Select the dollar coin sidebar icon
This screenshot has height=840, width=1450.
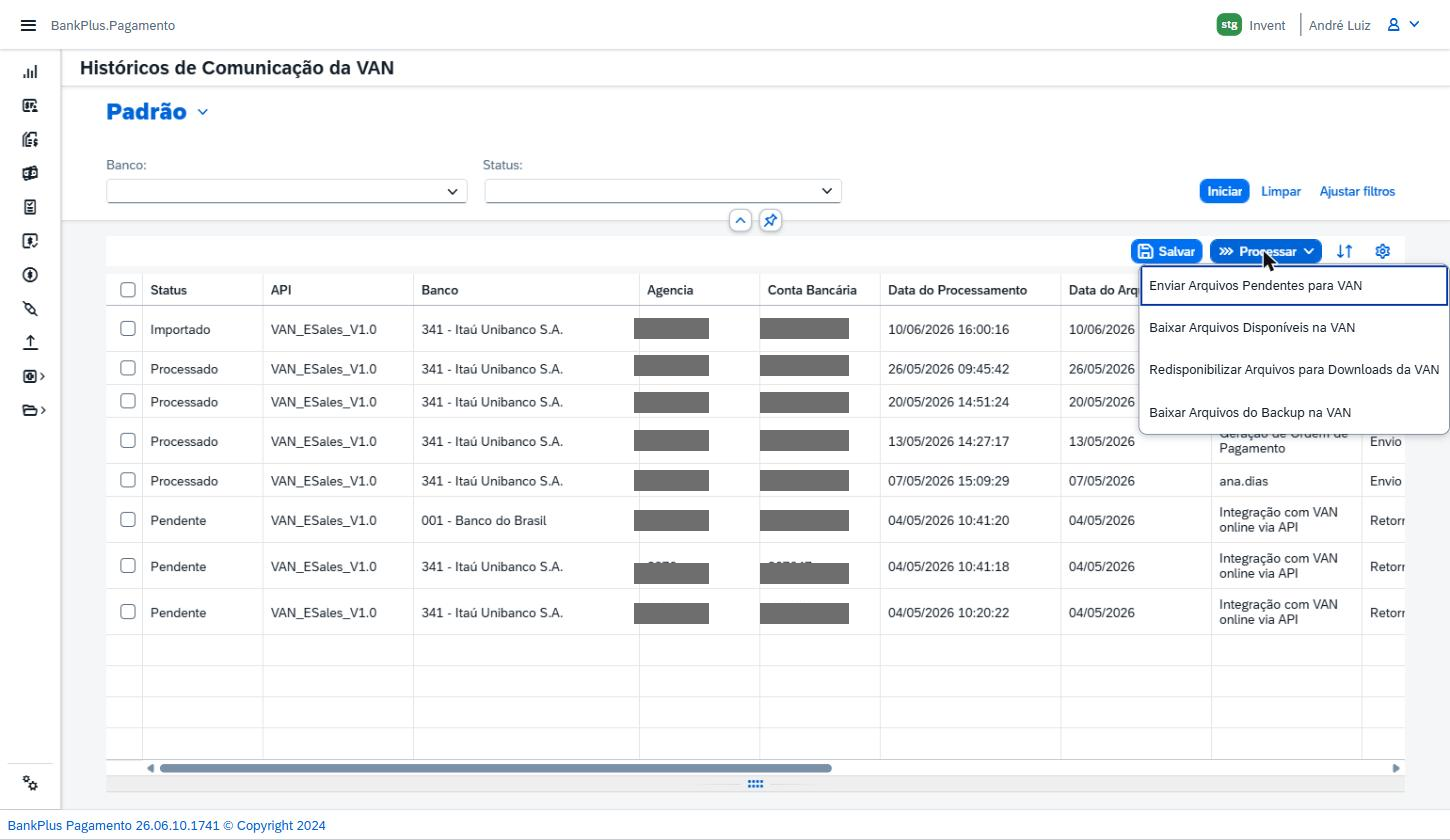30,275
